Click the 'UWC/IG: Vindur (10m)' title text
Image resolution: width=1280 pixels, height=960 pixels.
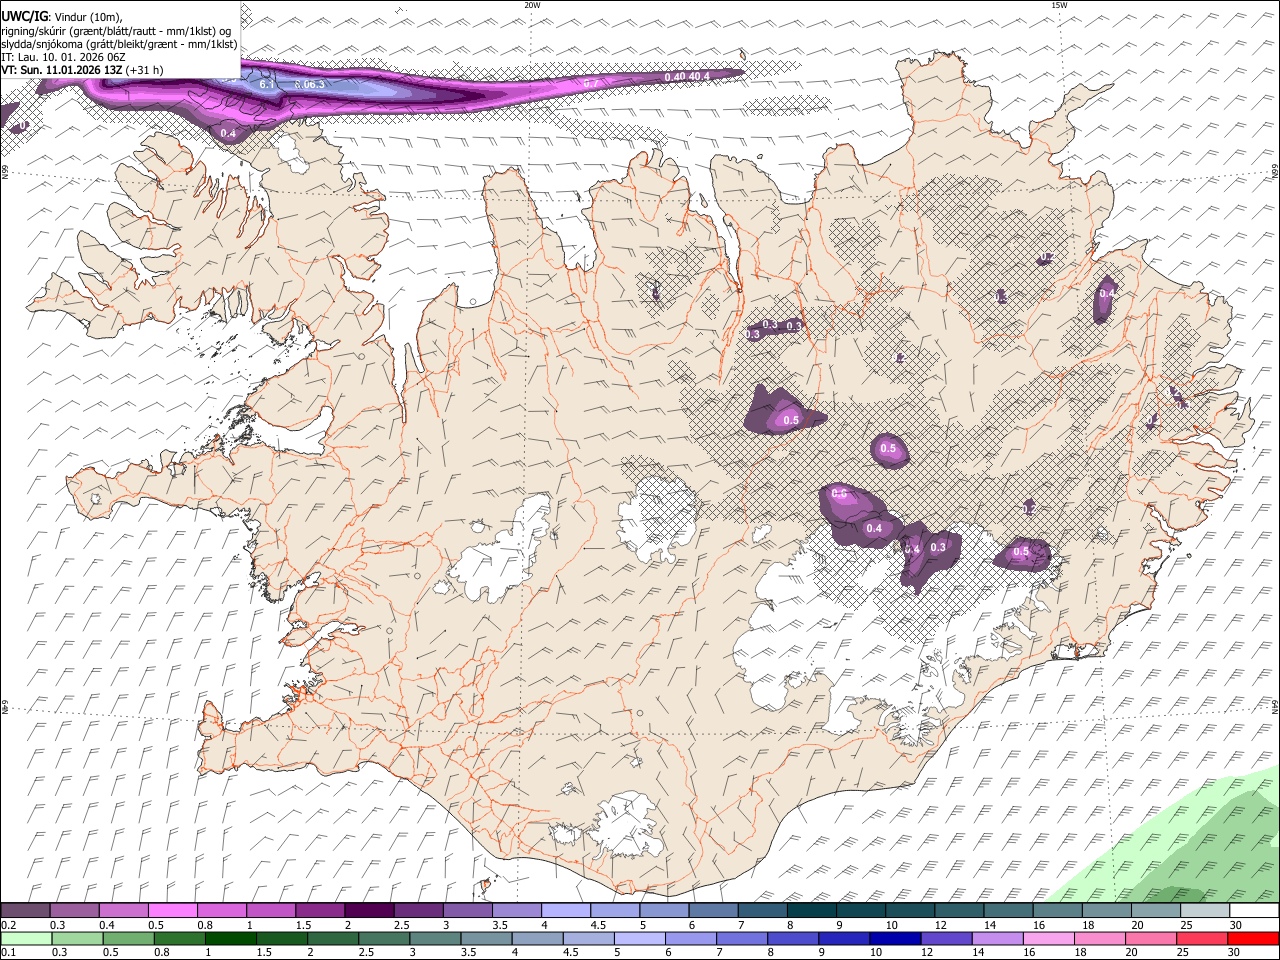coord(61,17)
